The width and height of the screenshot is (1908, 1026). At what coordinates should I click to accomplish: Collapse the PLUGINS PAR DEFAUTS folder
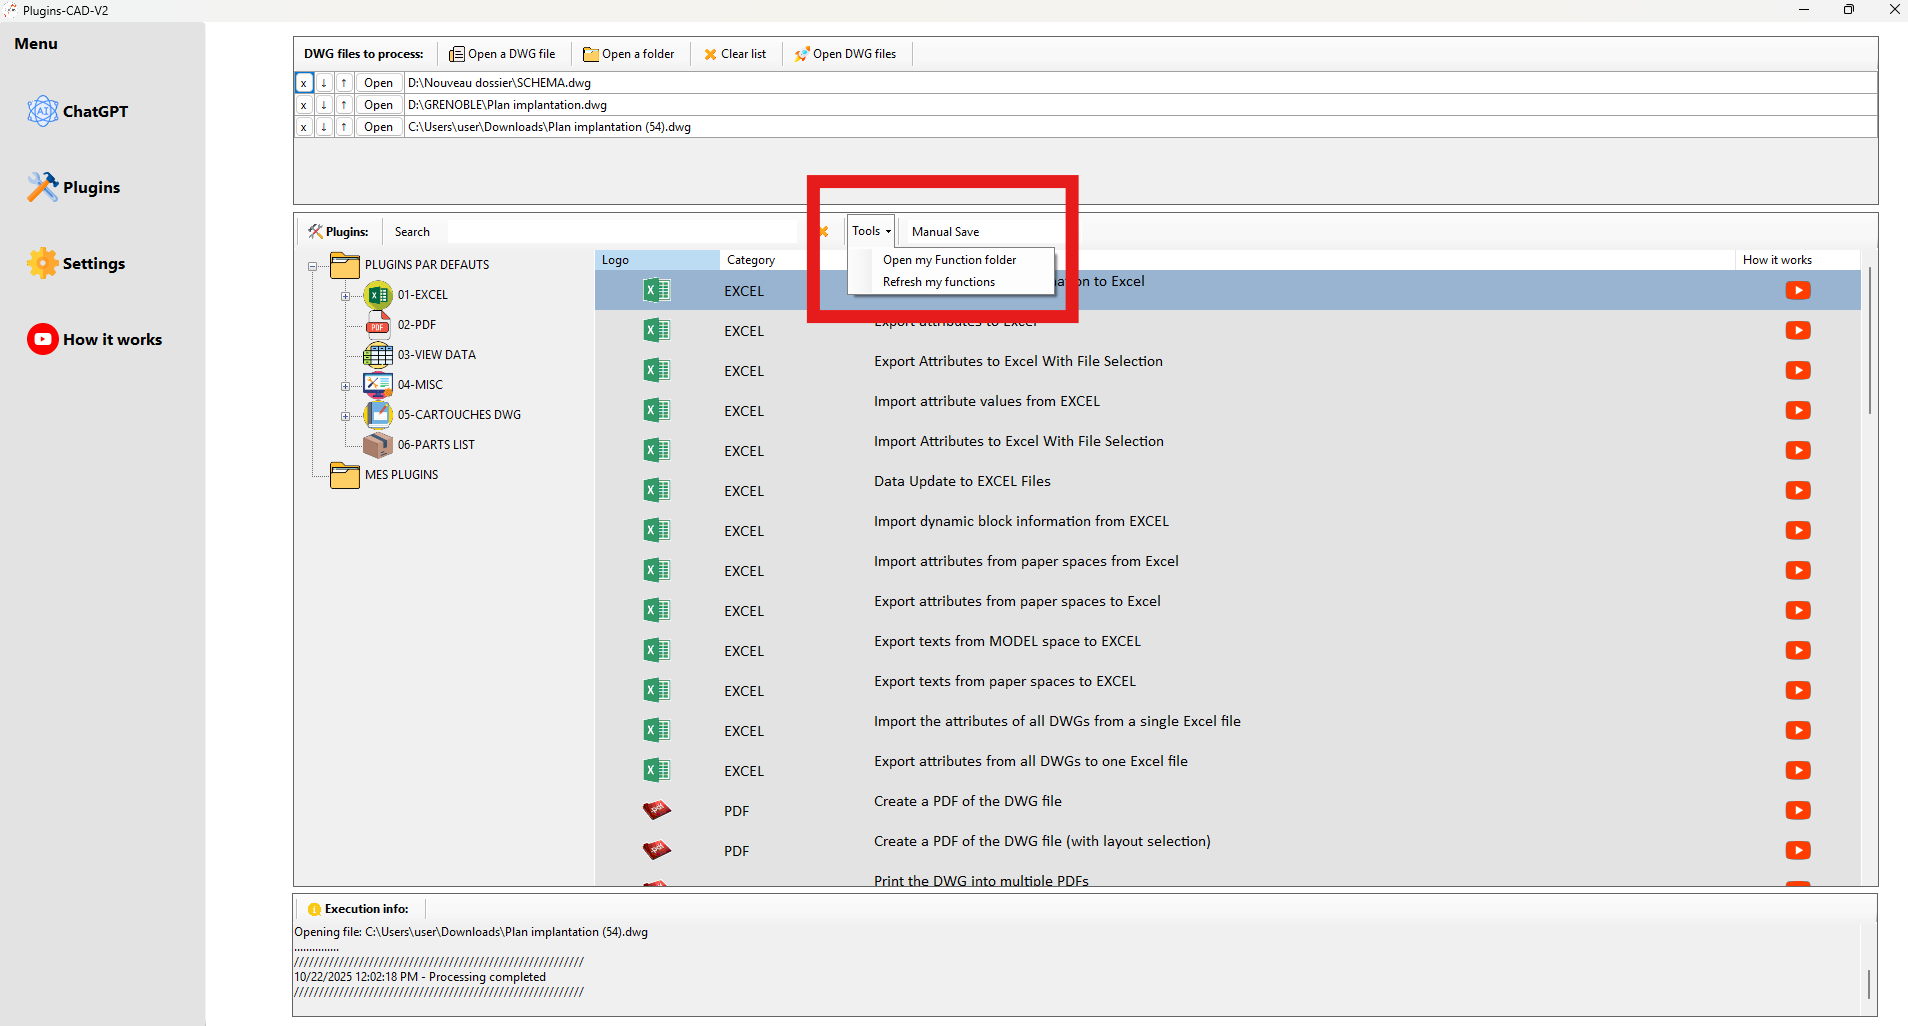coord(313,265)
